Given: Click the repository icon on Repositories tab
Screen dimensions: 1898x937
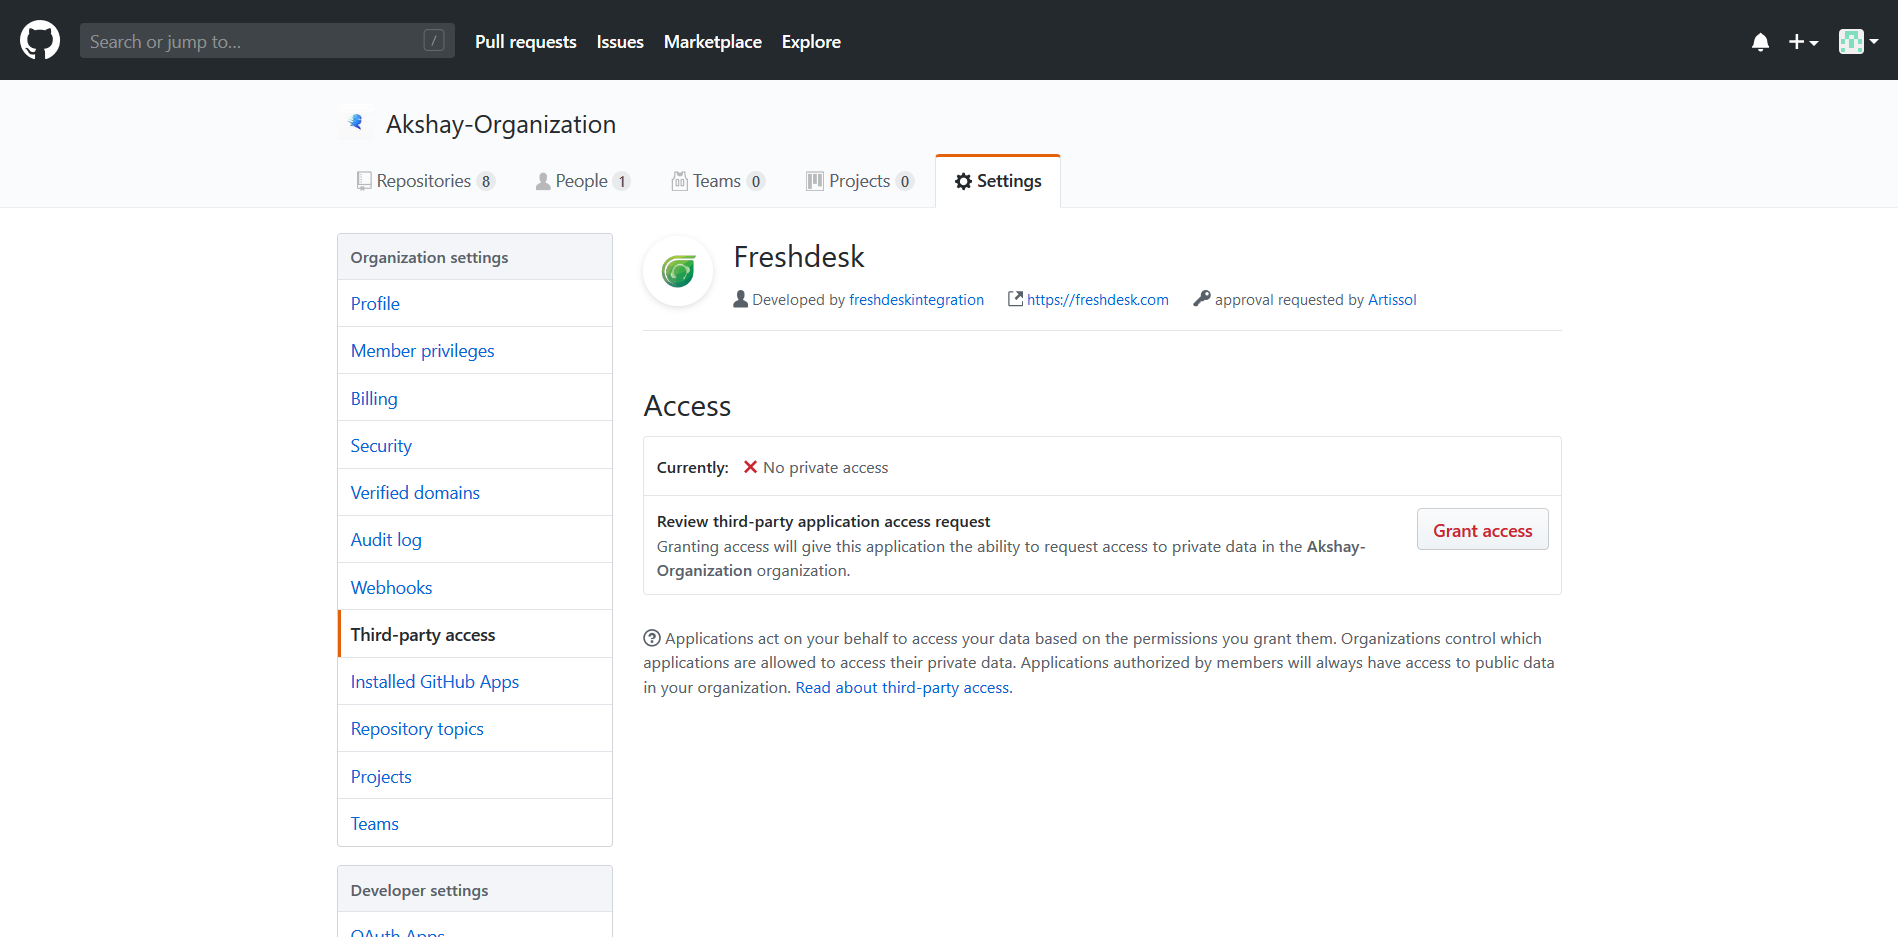Looking at the screenshot, I should point(364,181).
